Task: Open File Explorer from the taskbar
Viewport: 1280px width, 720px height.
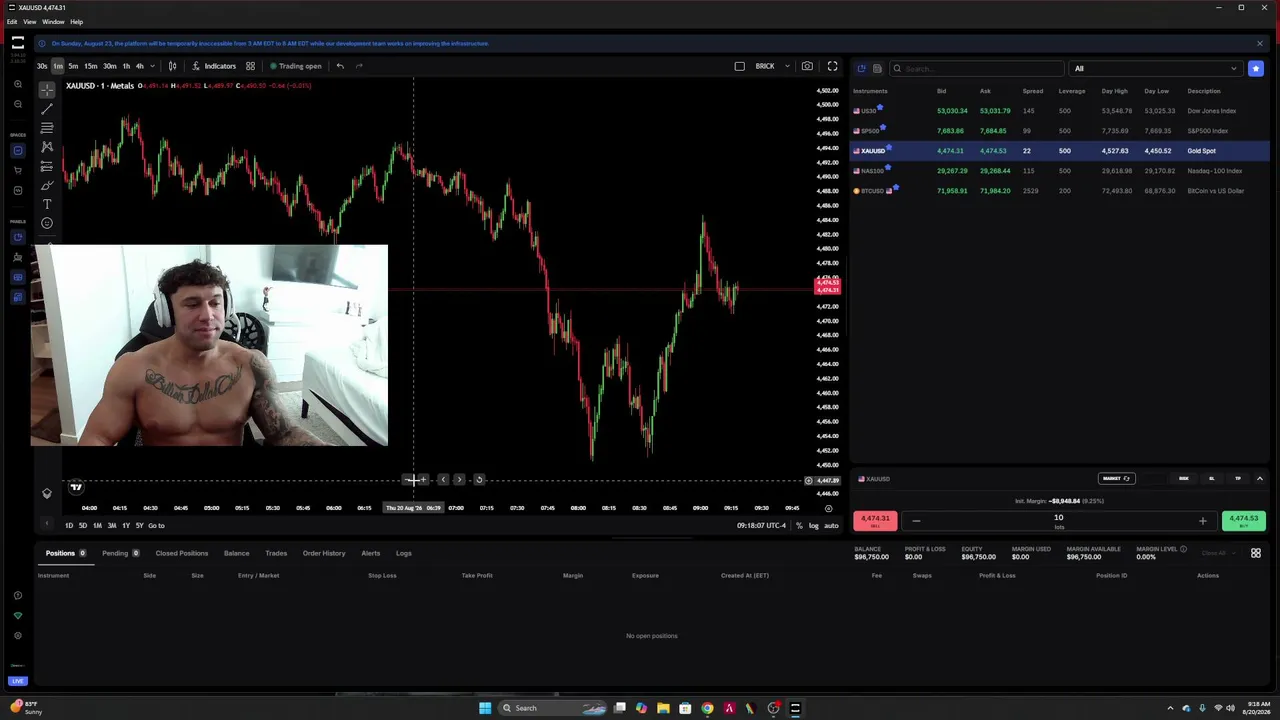Action: pyautogui.click(x=663, y=708)
